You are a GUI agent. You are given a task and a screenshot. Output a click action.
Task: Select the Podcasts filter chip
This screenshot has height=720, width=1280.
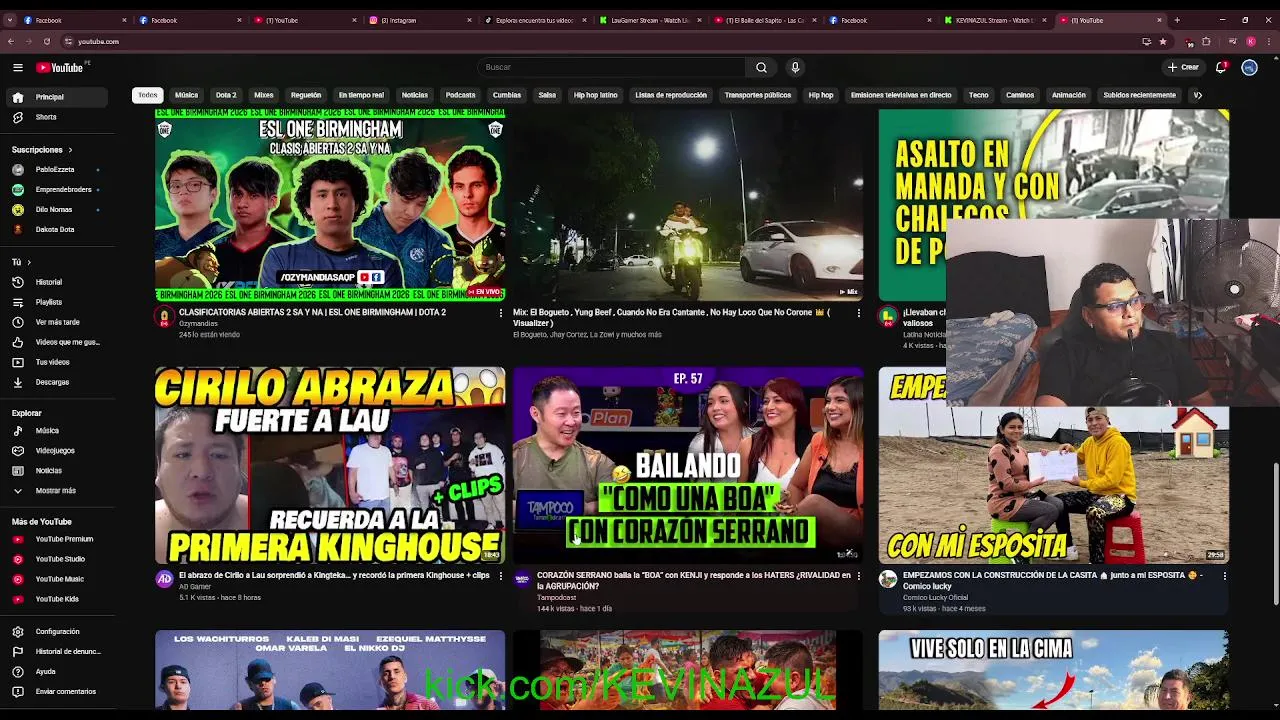coord(460,95)
